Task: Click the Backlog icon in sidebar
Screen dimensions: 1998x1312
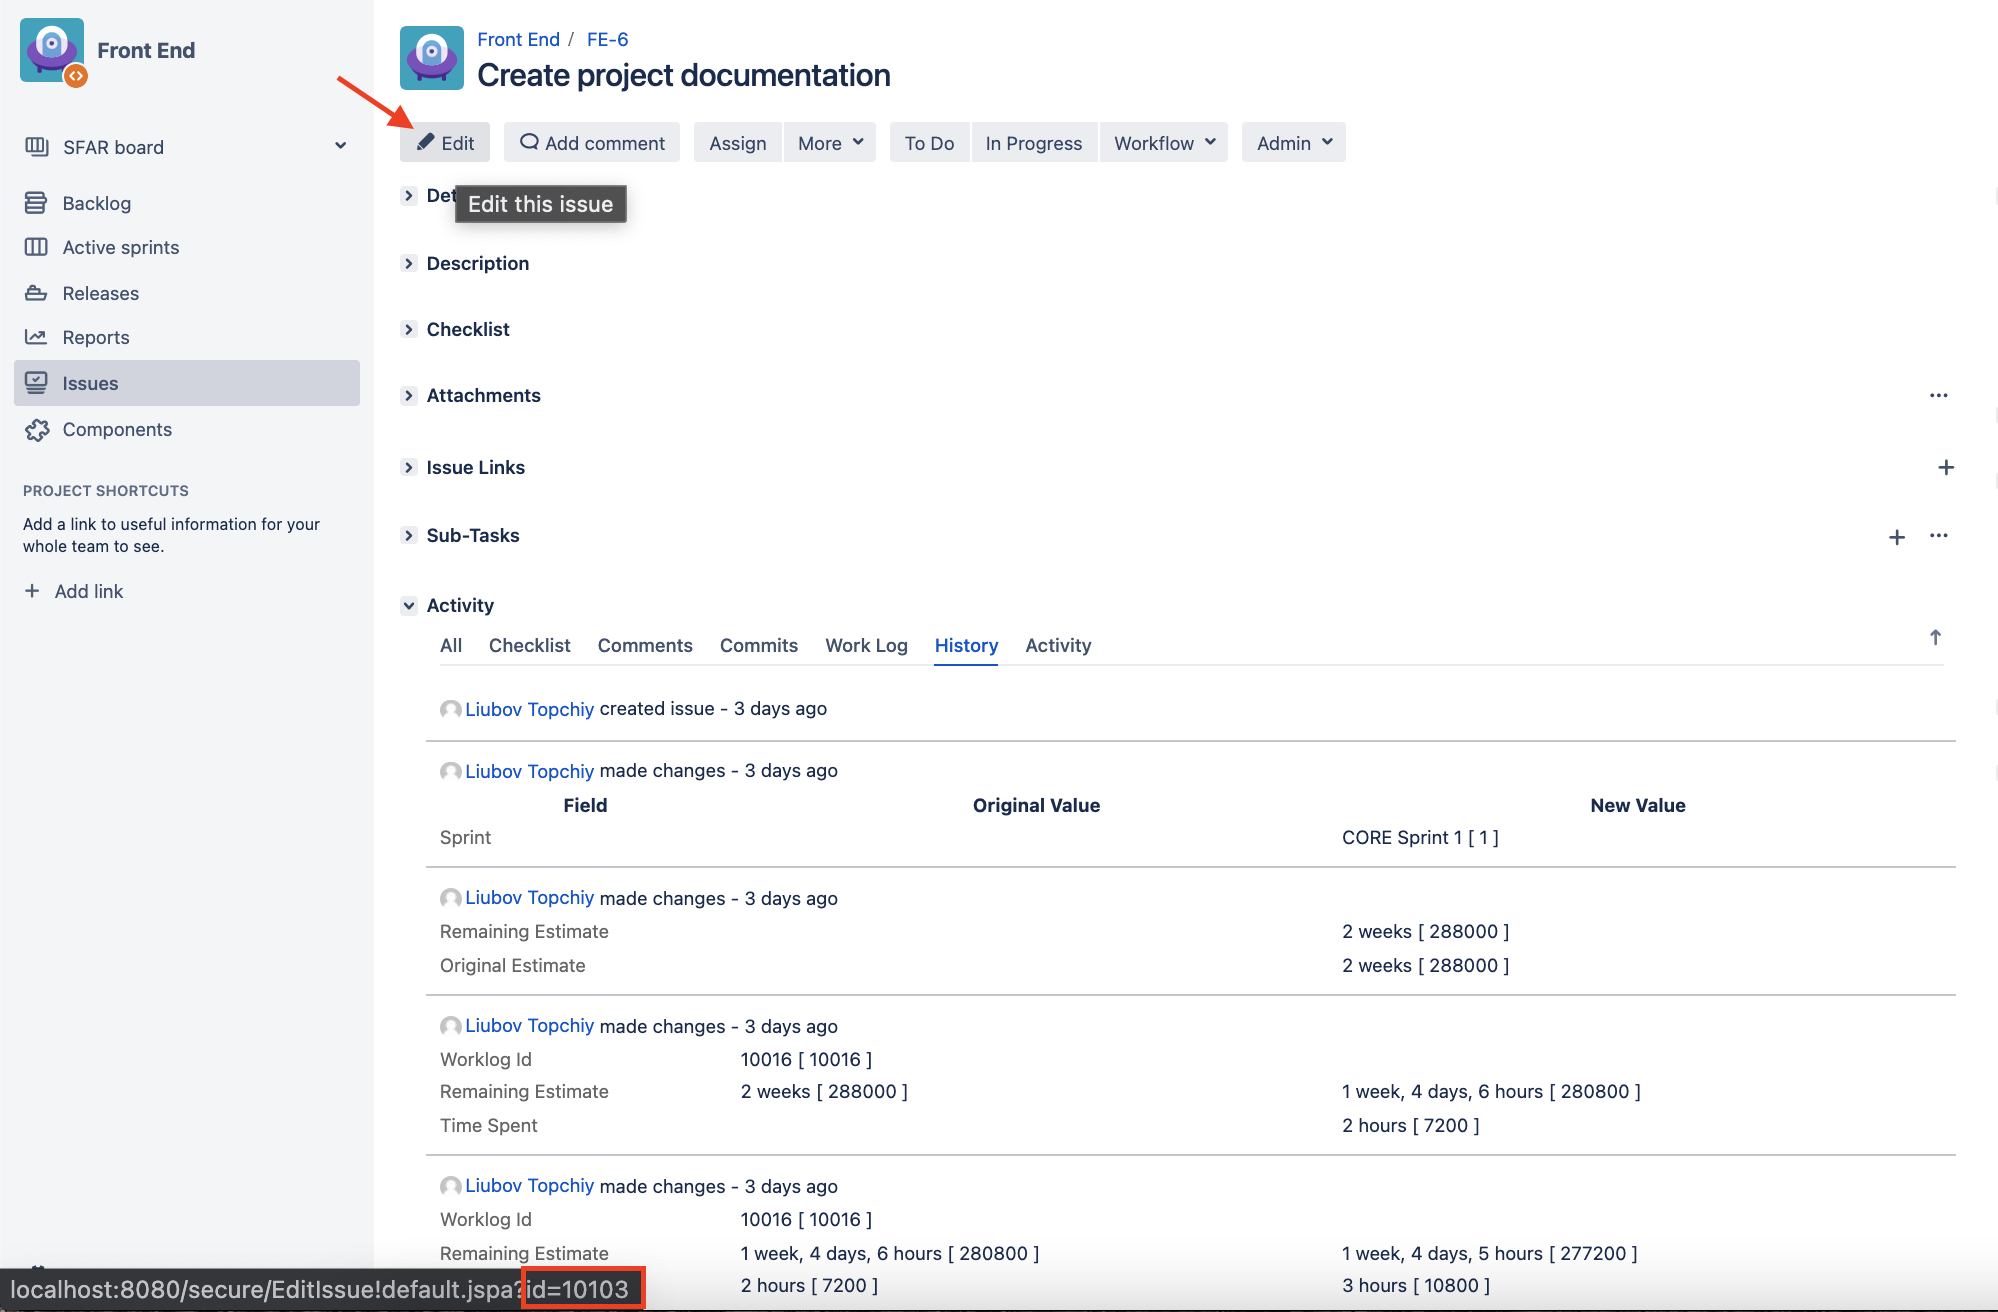Action: click(36, 203)
